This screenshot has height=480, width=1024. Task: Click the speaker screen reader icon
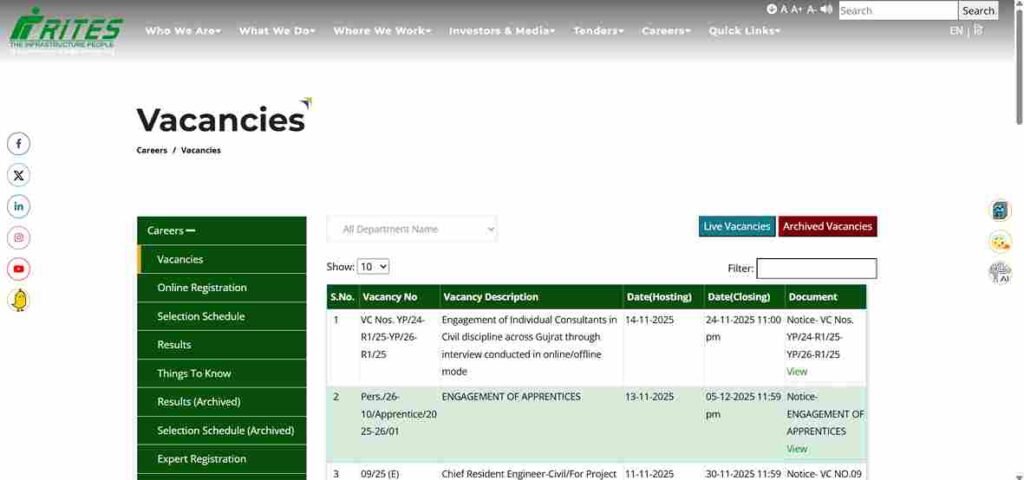click(x=827, y=9)
